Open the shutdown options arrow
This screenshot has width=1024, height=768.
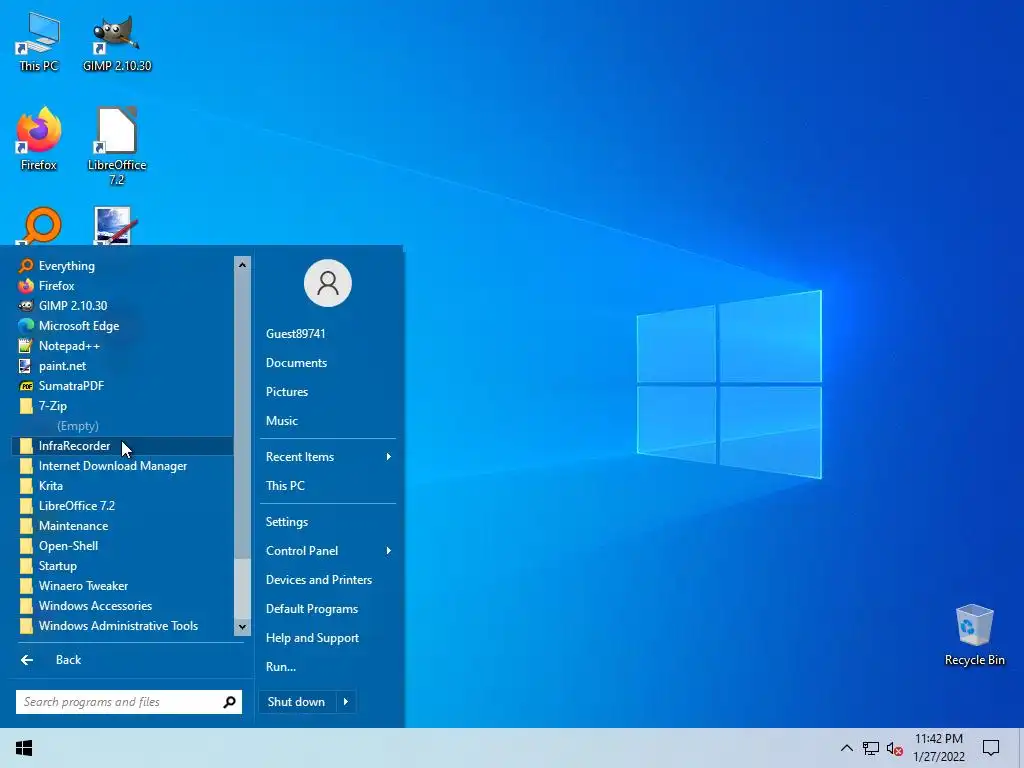tap(346, 701)
